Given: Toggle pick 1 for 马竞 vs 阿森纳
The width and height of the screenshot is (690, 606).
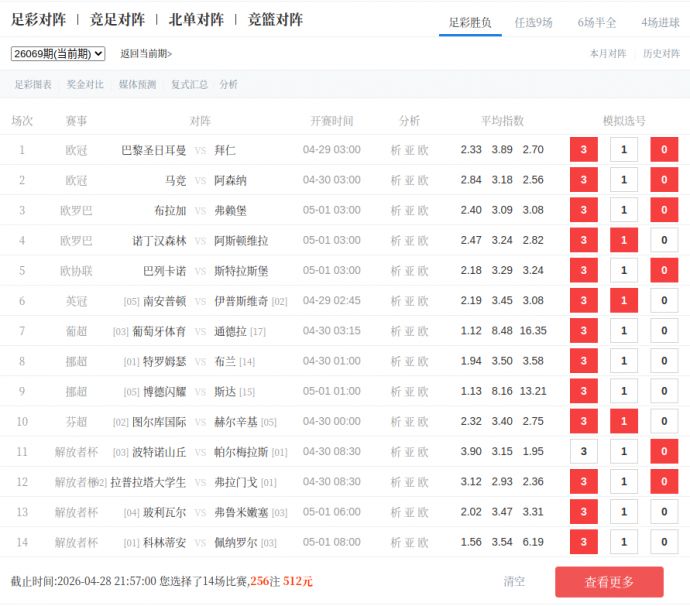Looking at the screenshot, I should (624, 180).
